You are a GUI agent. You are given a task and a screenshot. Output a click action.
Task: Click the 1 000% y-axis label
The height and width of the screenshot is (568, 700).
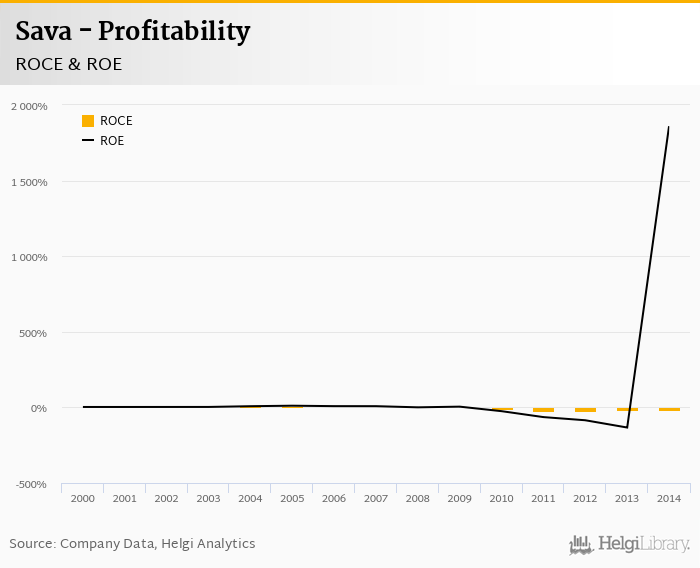click(29, 257)
